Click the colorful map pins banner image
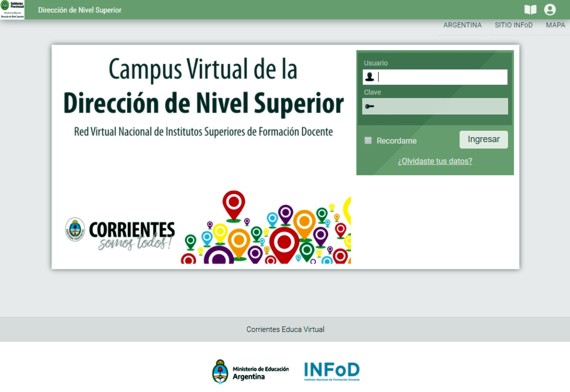Image resolution: width=570 pixels, height=392 pixels. pos(266,227)
